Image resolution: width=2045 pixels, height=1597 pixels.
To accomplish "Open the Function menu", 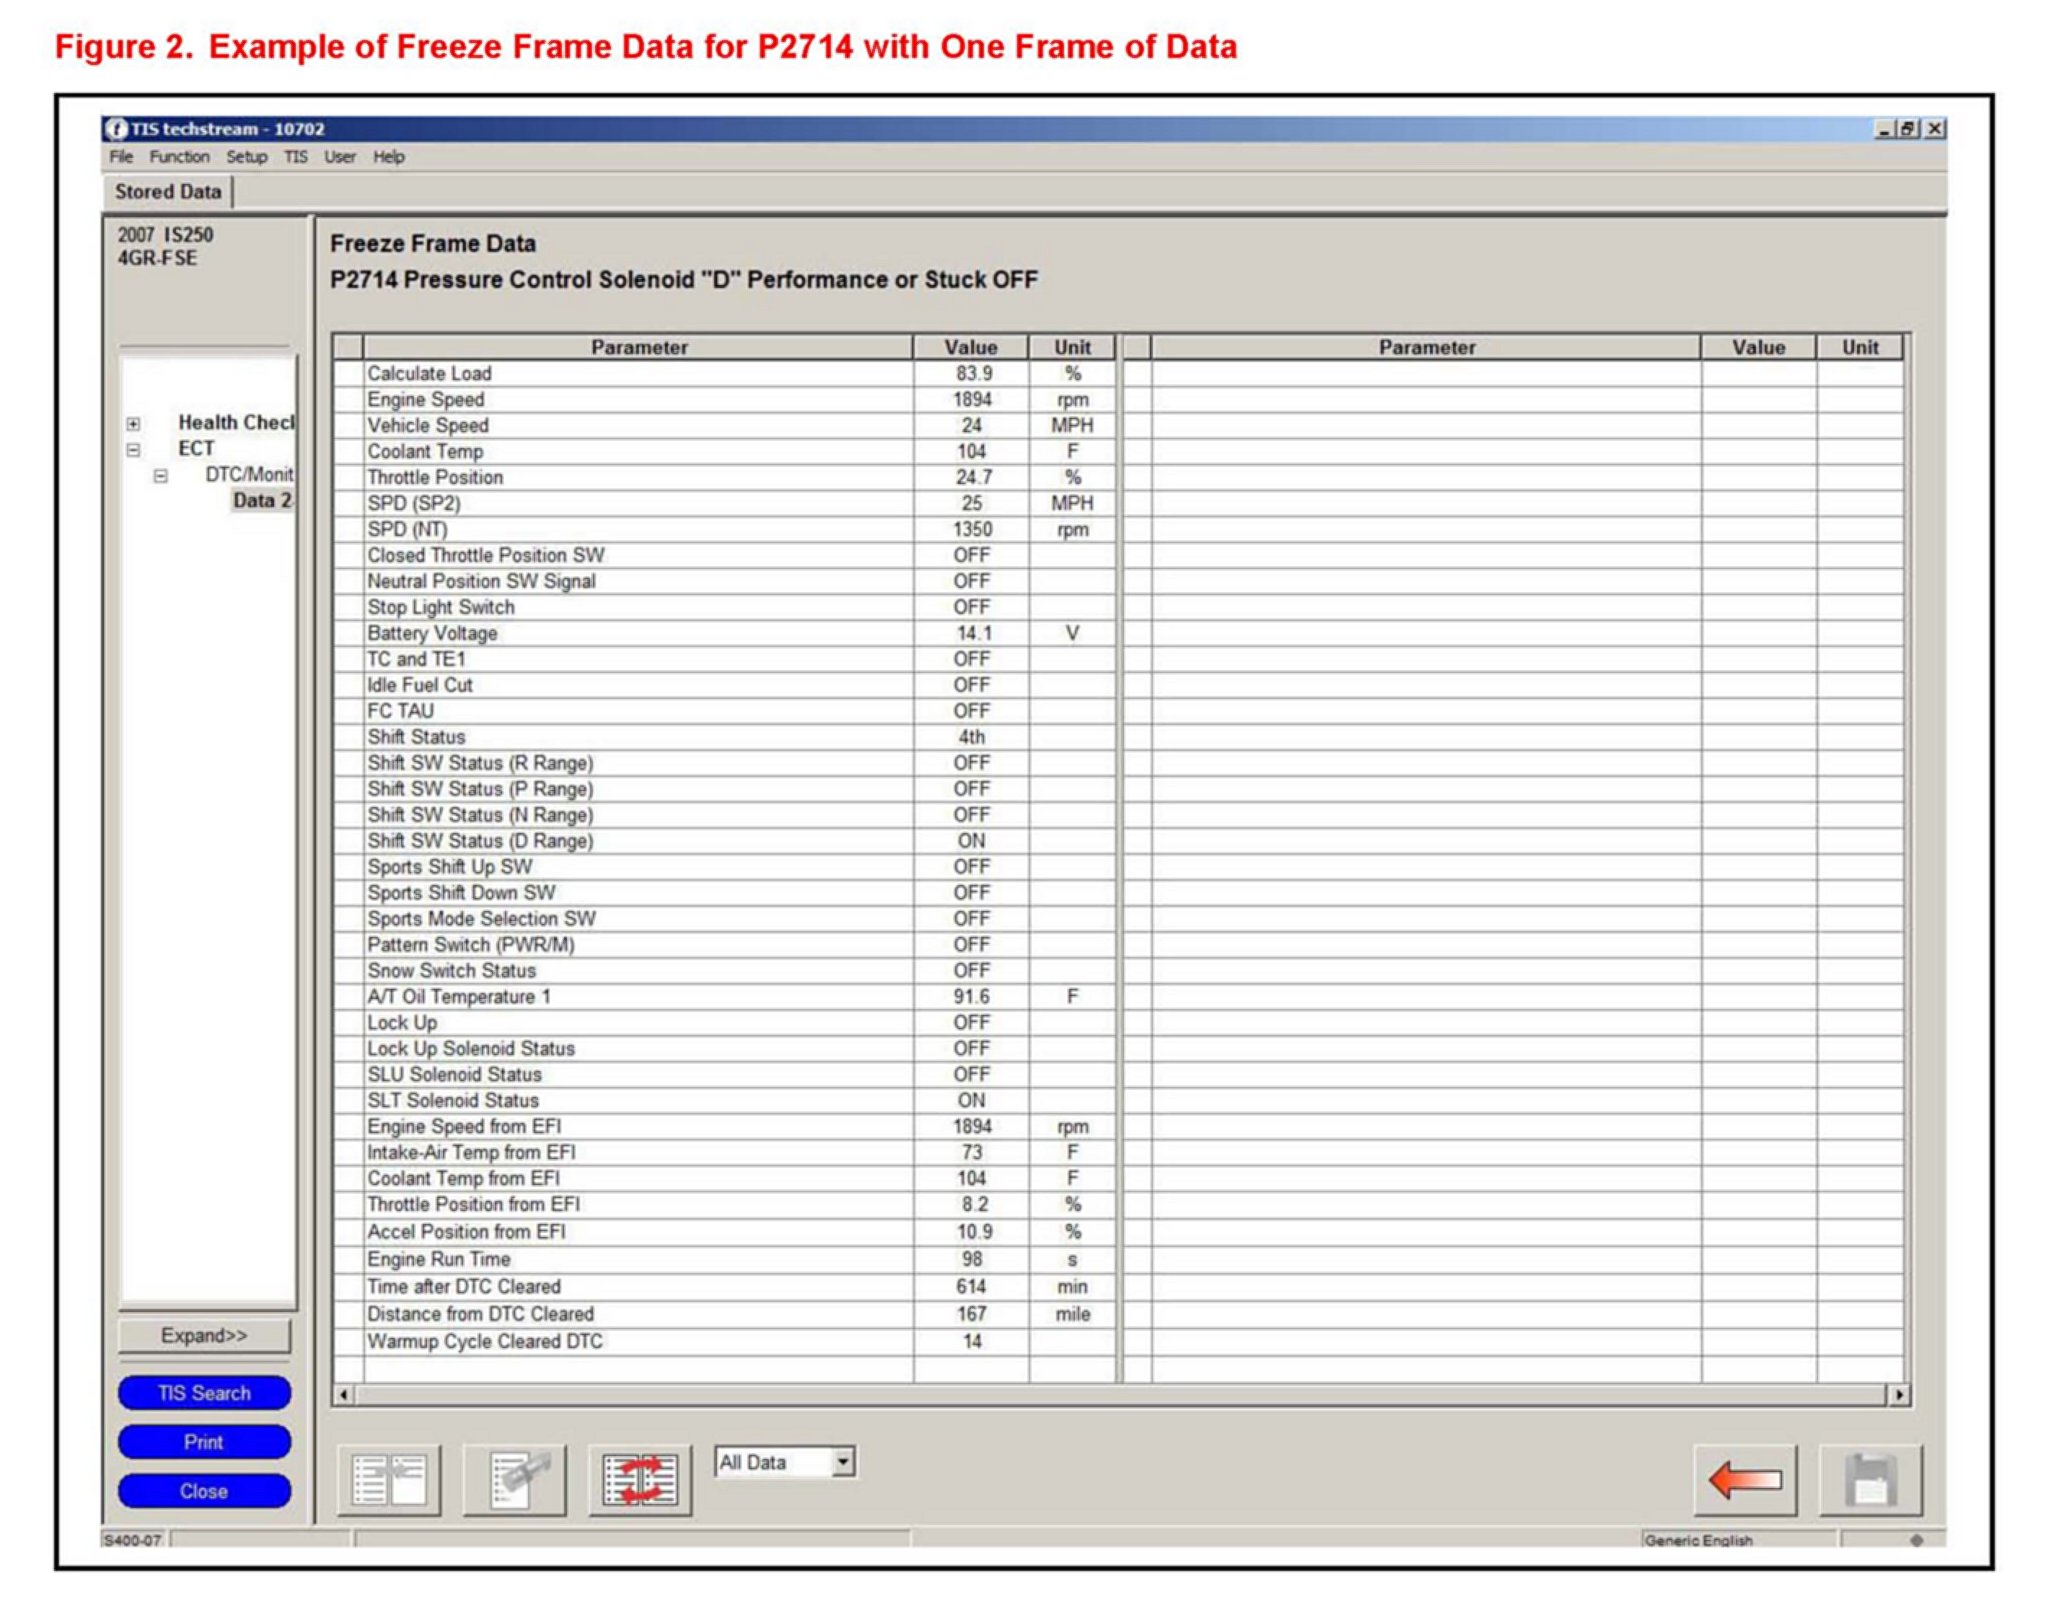I will tap(179, 157).
